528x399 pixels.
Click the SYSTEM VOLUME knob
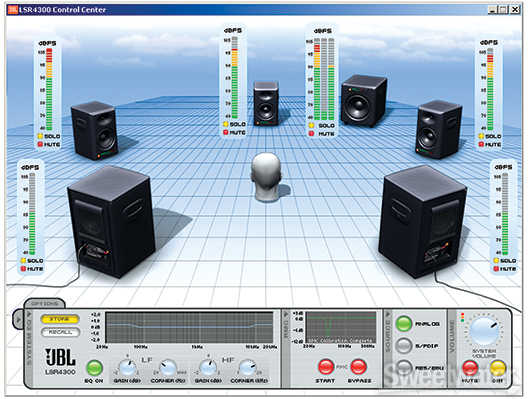[484, 331]
